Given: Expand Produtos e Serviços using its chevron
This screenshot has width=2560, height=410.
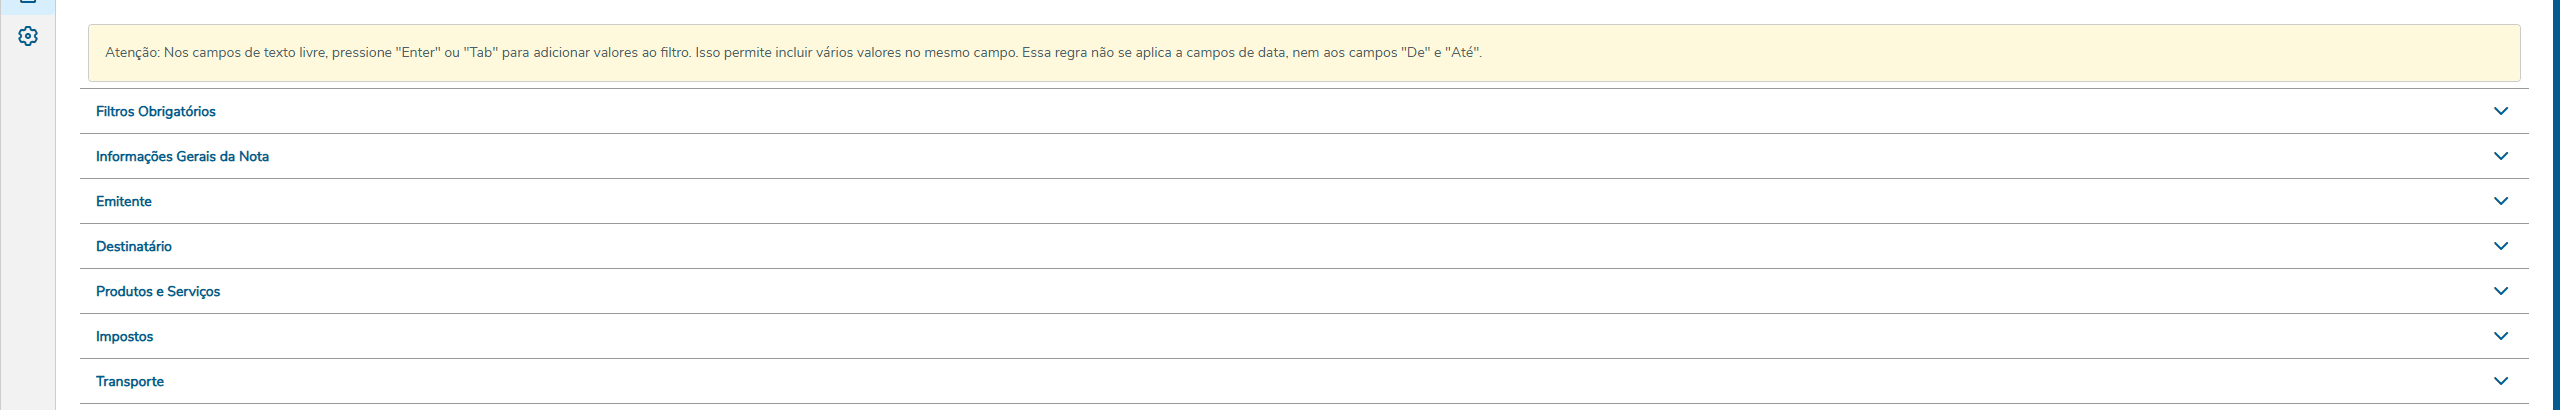Looking at the screenshot, I should click(x=2500, y=291).
